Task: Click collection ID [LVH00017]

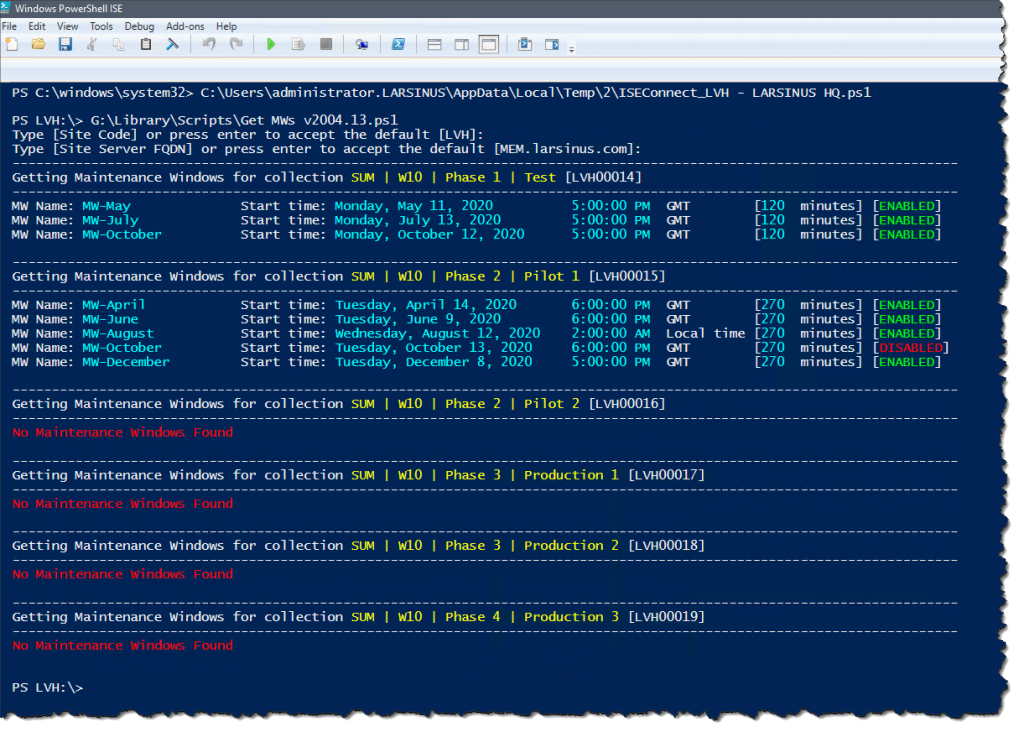Action: 666,475
